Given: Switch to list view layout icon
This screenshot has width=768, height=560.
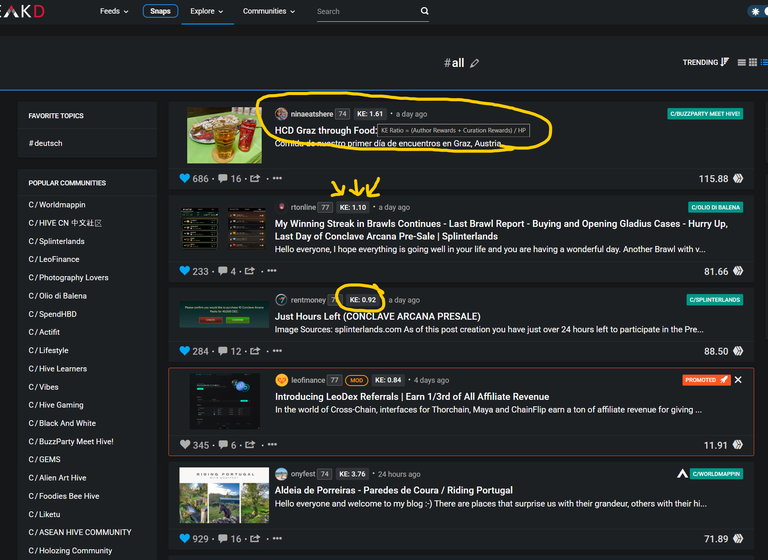Looking at the screenshot, I should pyautogui.click(x=742, y=62).
